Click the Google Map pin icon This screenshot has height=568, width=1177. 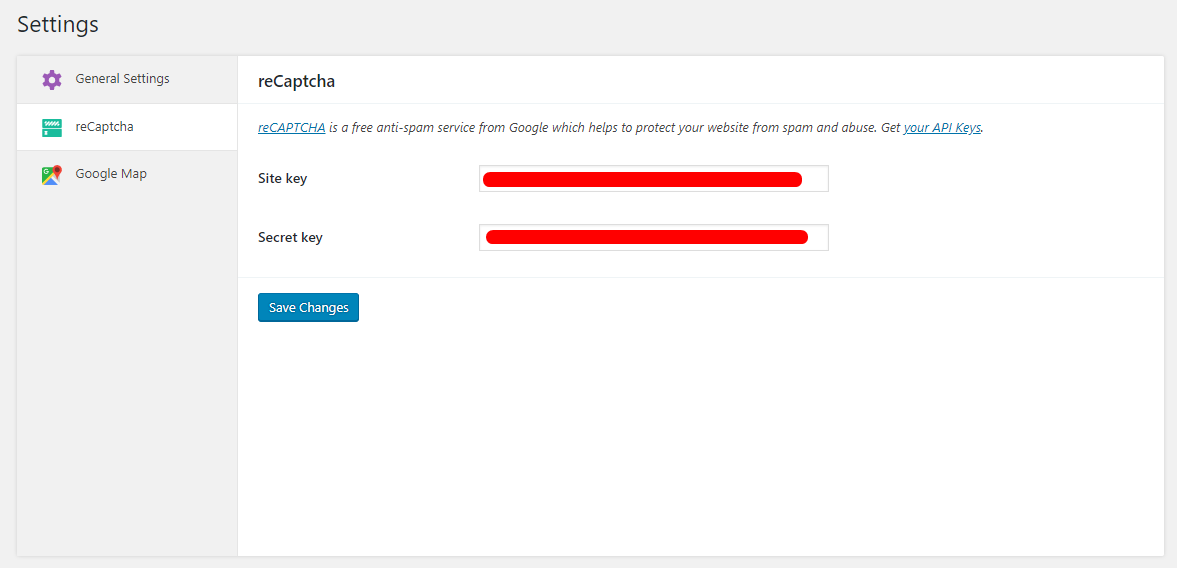tap(52, 175)
